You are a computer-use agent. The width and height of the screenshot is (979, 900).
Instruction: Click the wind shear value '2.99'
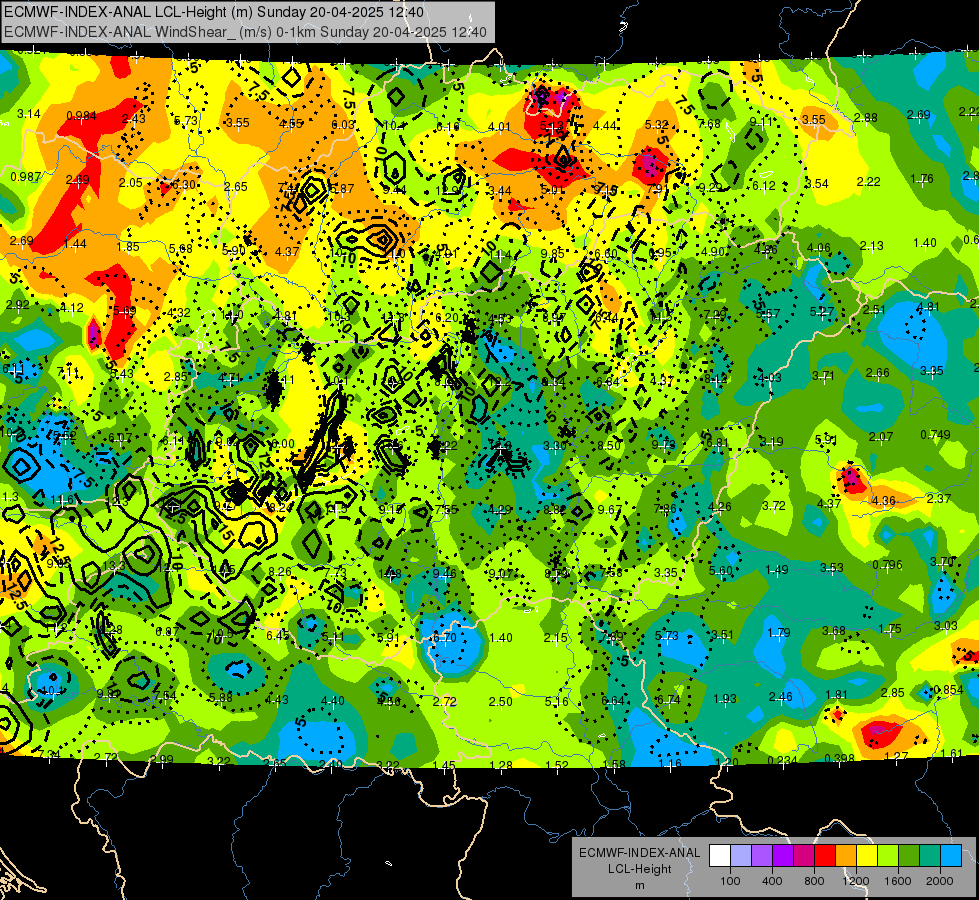click(162, 759)
